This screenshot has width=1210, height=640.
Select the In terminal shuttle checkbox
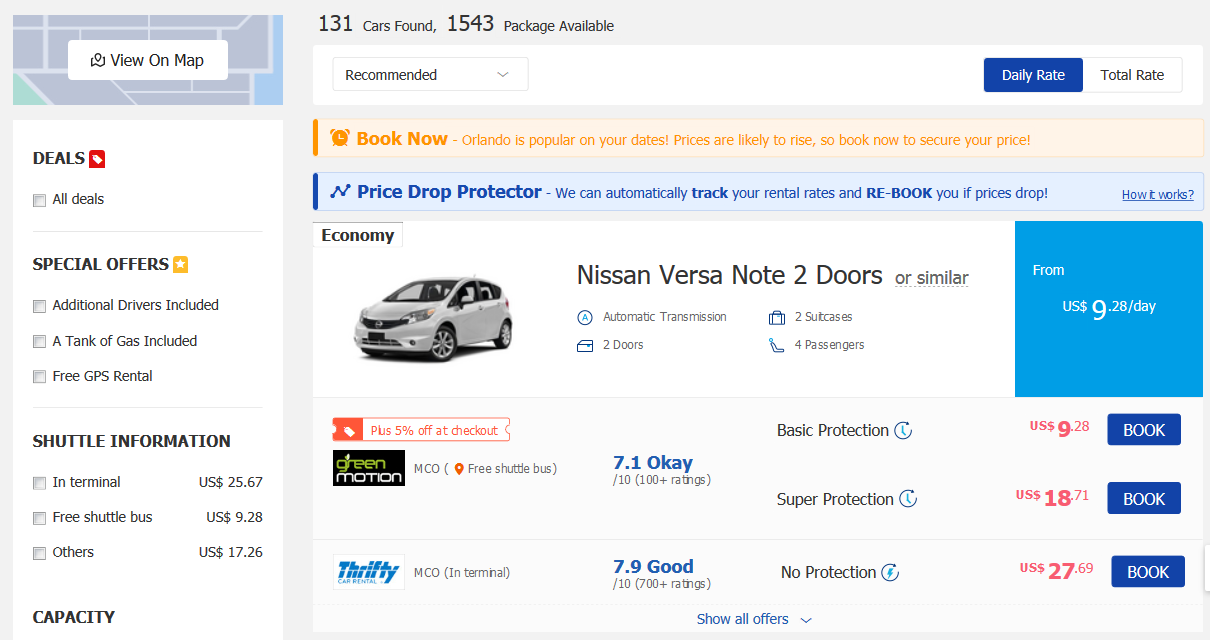click(x=40, y=483)
